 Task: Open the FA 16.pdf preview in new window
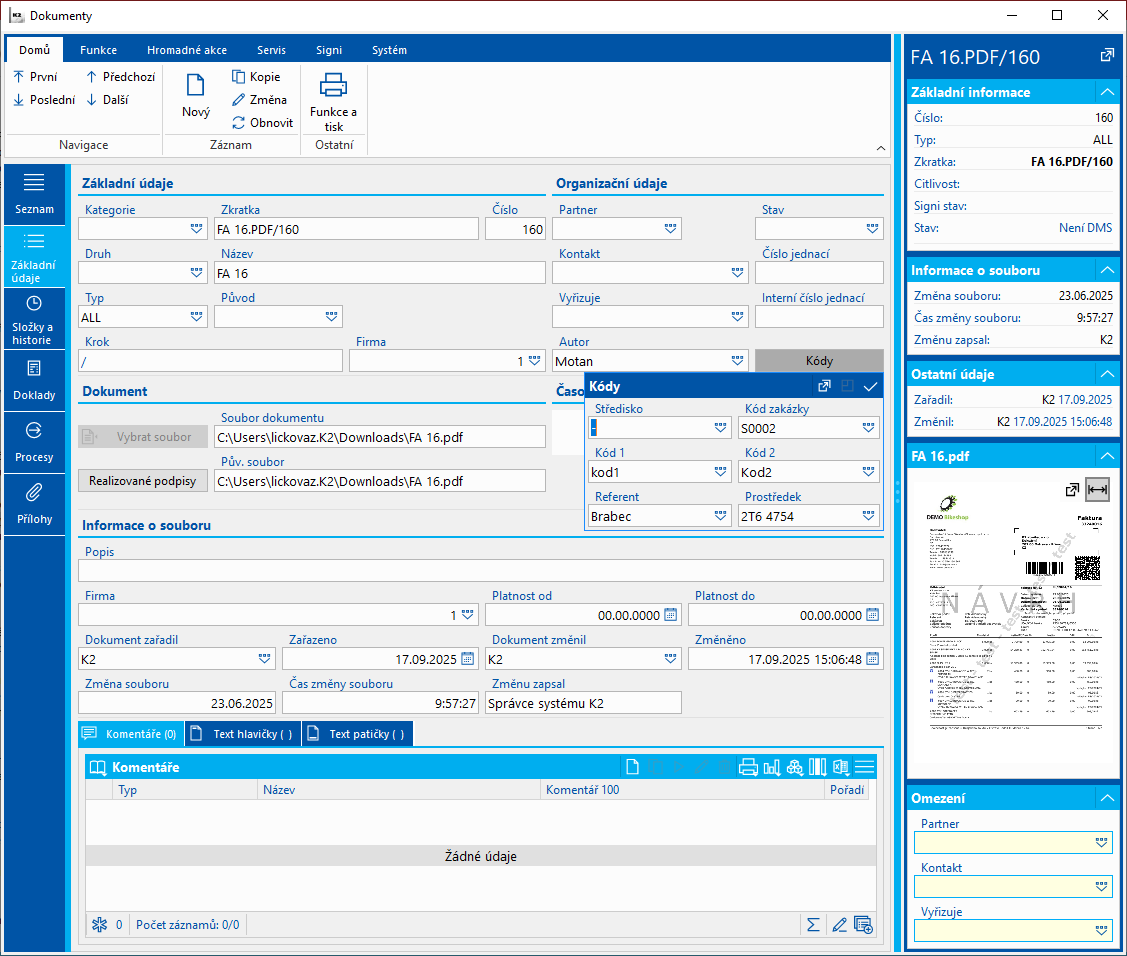[x=1072, y=490]
